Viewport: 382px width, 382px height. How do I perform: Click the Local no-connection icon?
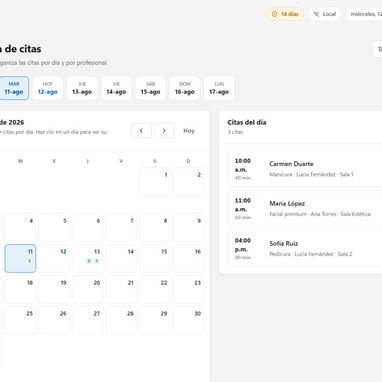click(316, 14)
